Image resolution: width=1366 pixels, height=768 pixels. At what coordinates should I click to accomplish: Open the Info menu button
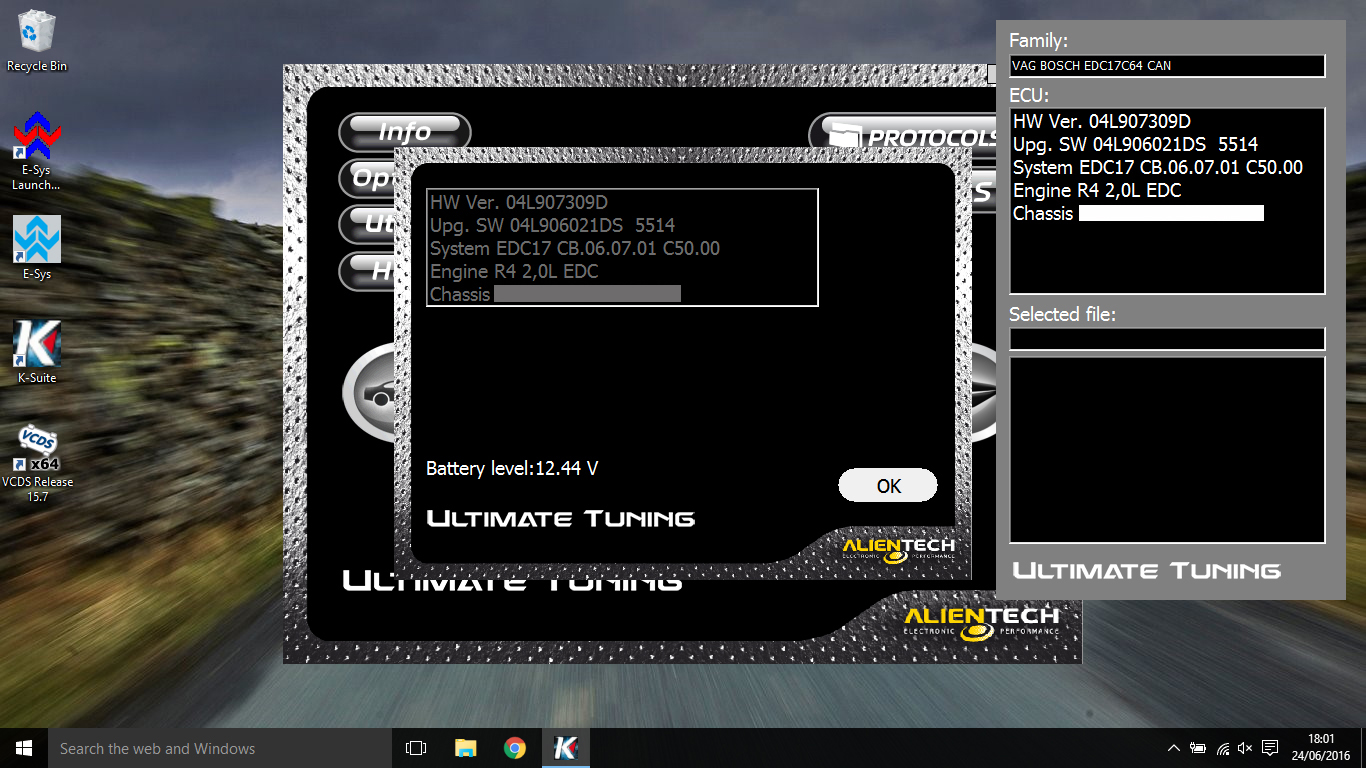[x=404, y=131]
